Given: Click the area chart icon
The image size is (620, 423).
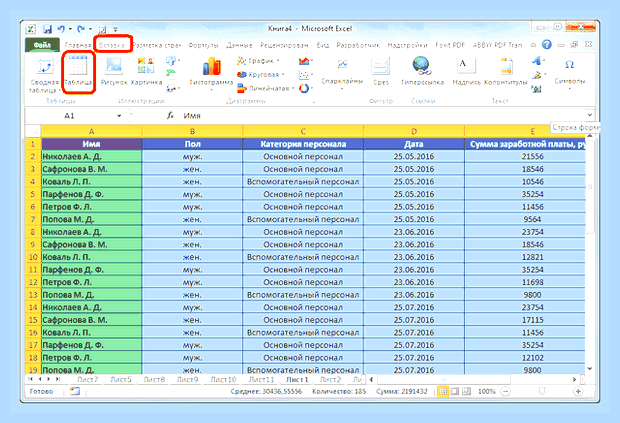Looking at the screenshot, I should point(304,61).
